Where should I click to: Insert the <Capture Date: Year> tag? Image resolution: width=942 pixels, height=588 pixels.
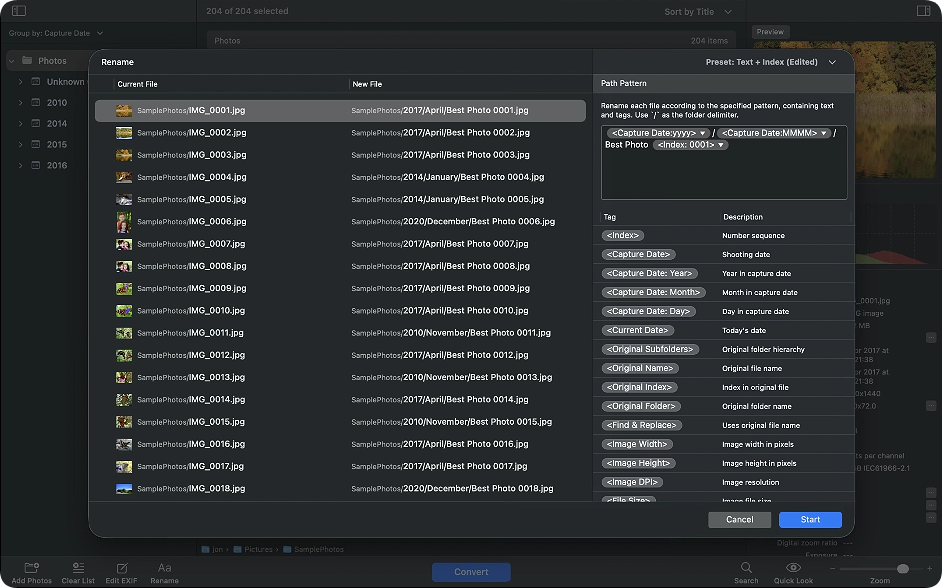coord(649,273)
